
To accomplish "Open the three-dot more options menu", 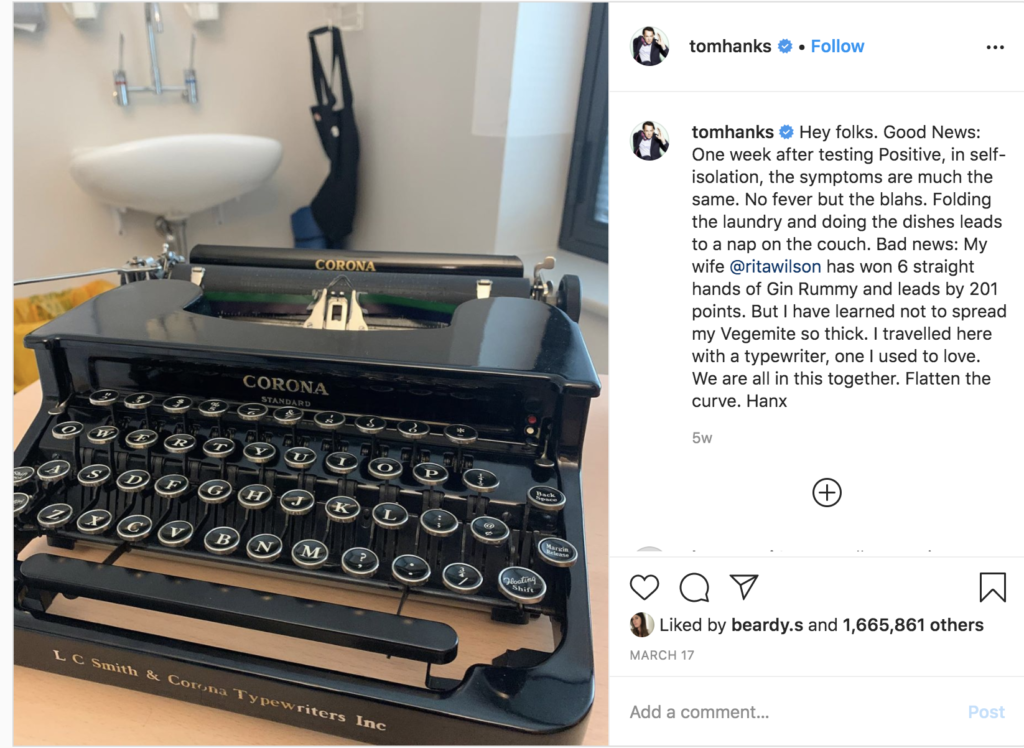I will [x=995, y=47].
